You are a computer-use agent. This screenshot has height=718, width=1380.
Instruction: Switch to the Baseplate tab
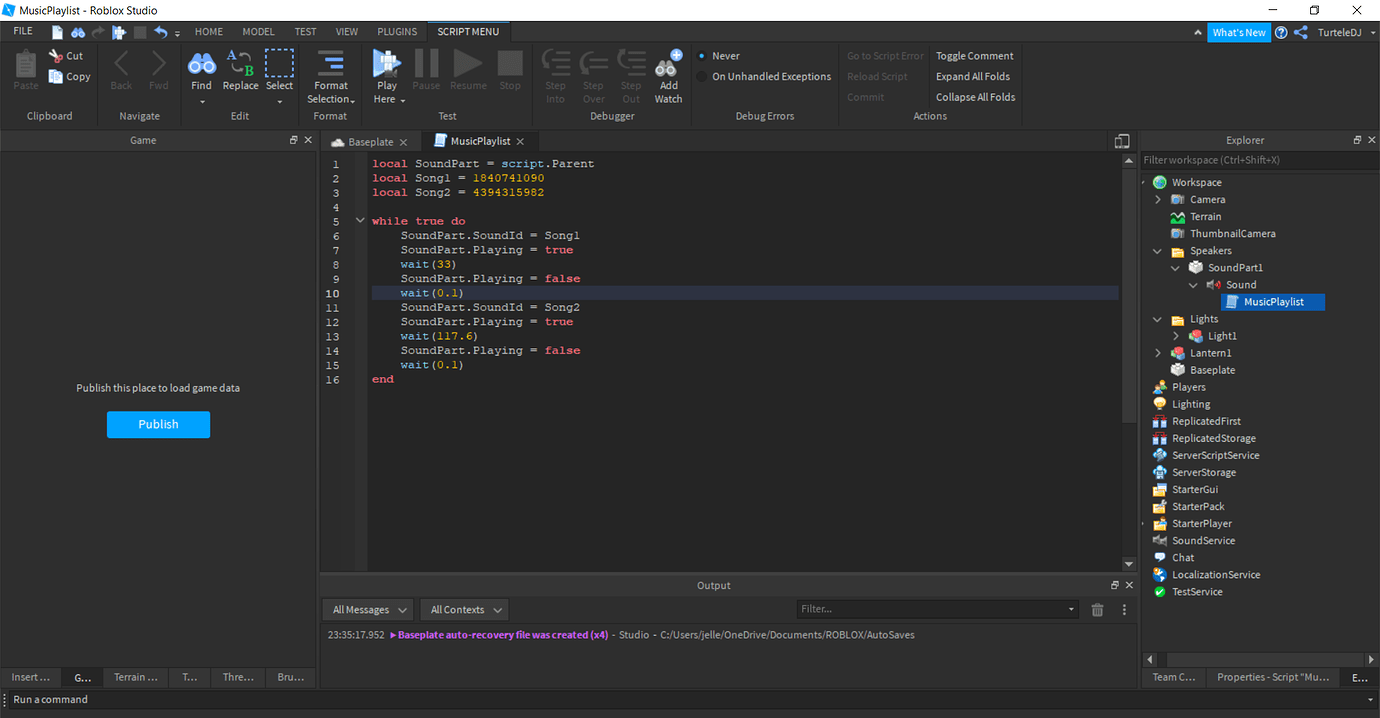tap(371, 141)
